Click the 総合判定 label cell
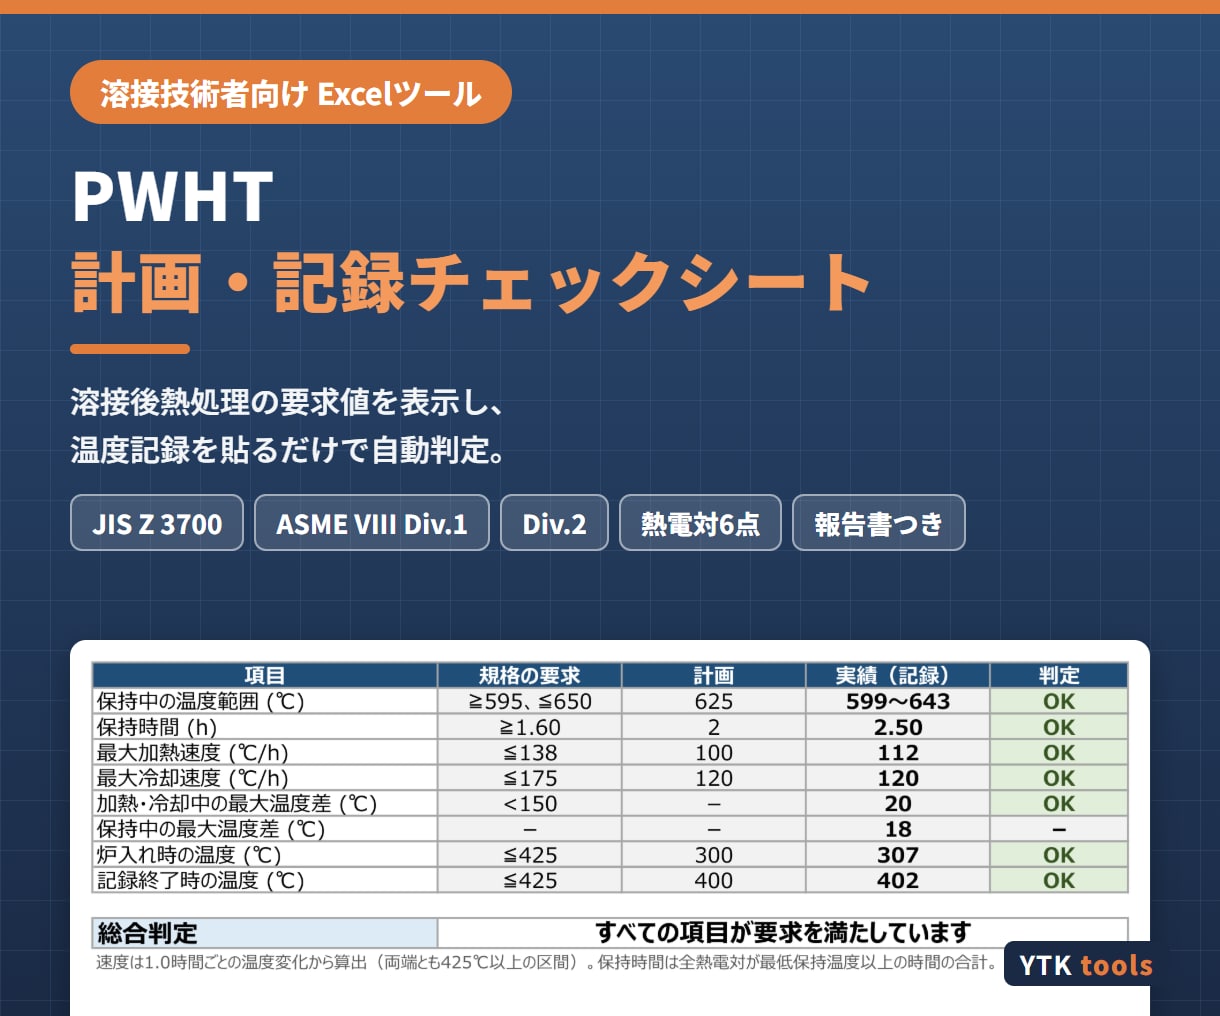 pos(265,933)
